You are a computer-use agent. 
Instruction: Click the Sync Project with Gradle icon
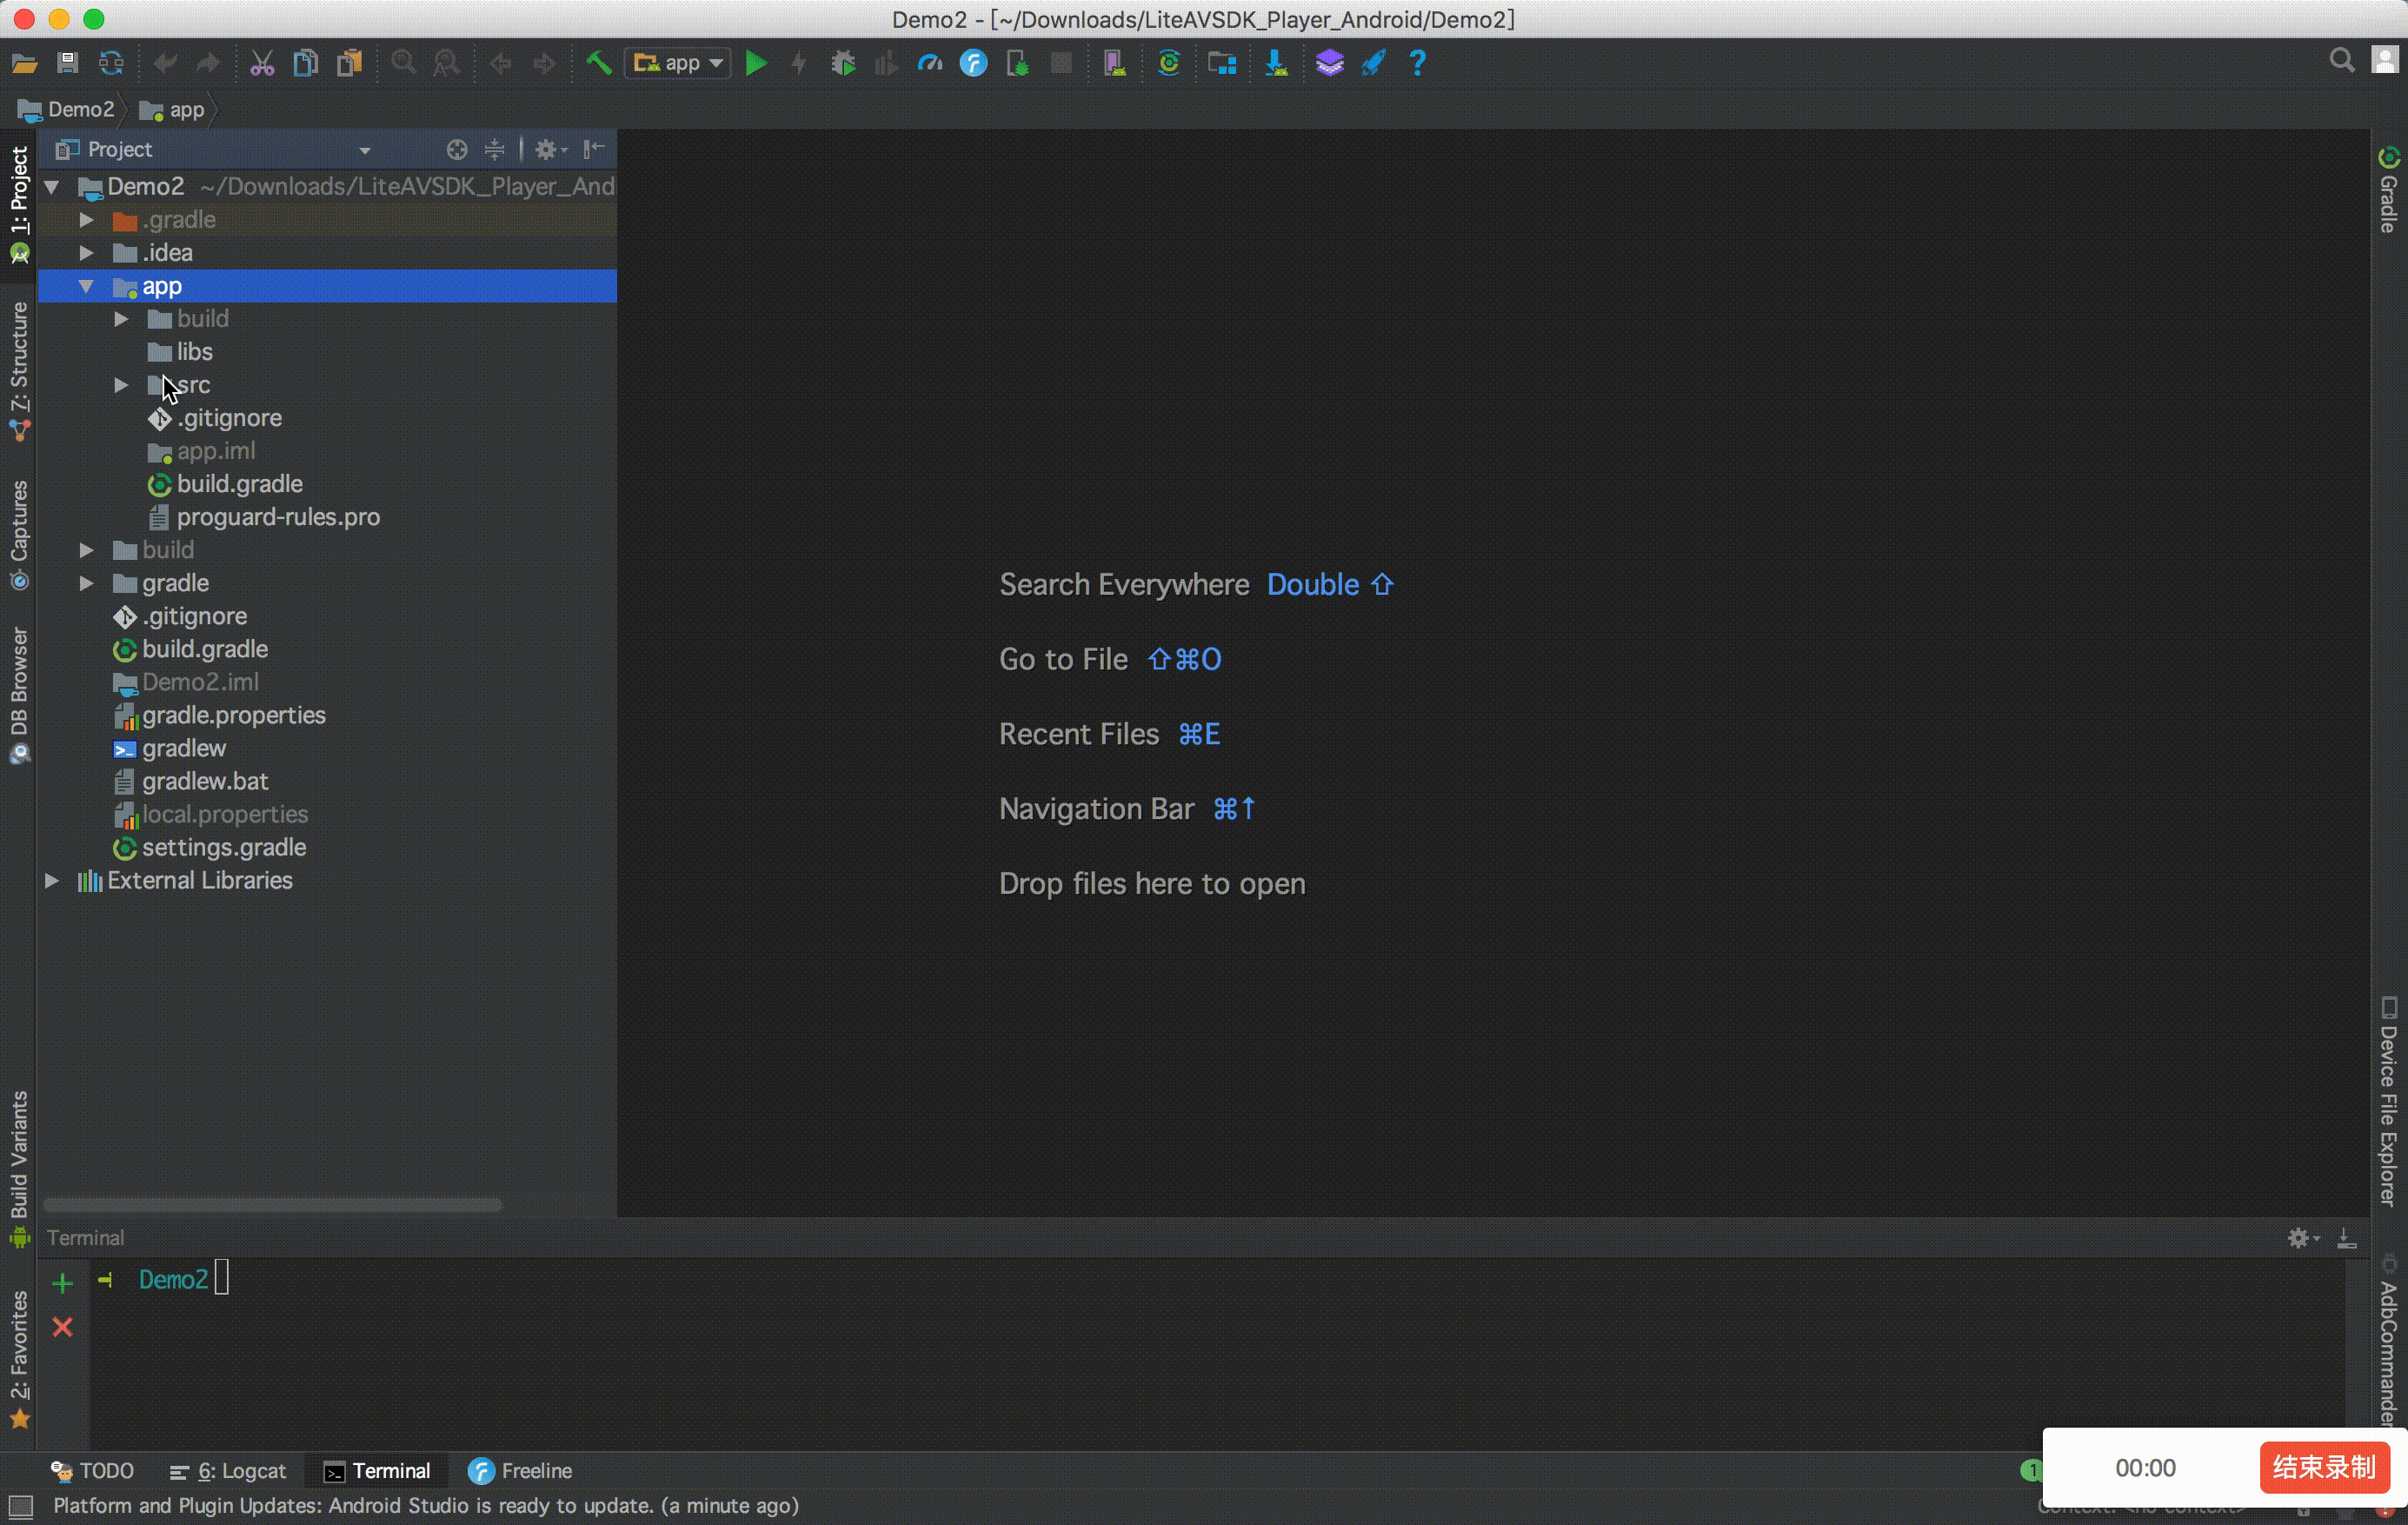click(1168, 64)
